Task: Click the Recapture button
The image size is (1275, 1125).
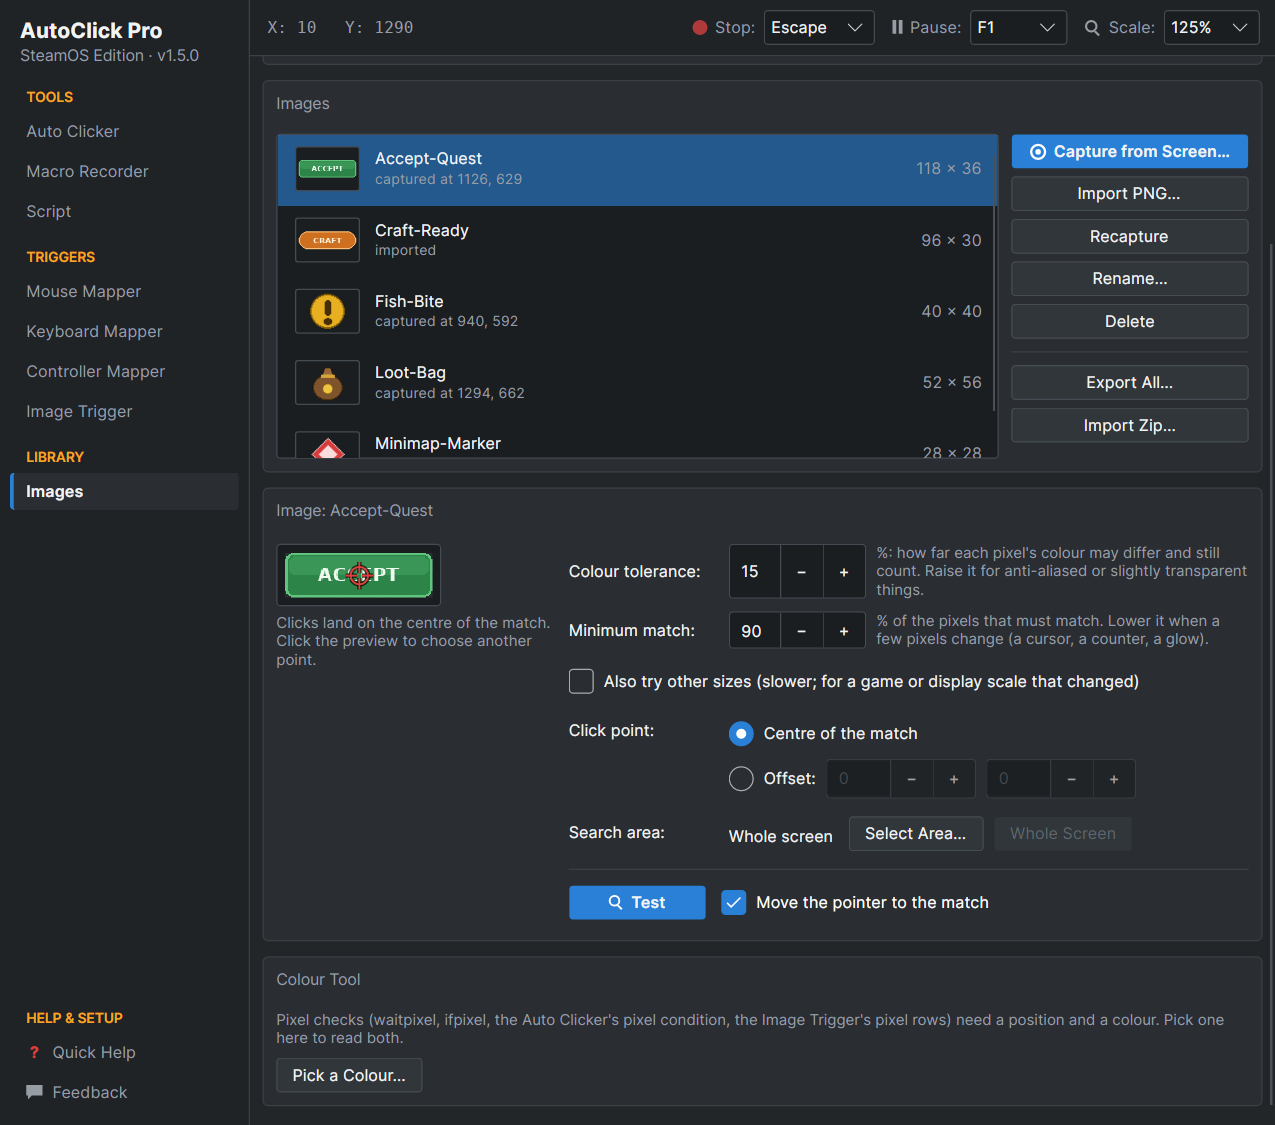Action: click(x=1130, y=237)
